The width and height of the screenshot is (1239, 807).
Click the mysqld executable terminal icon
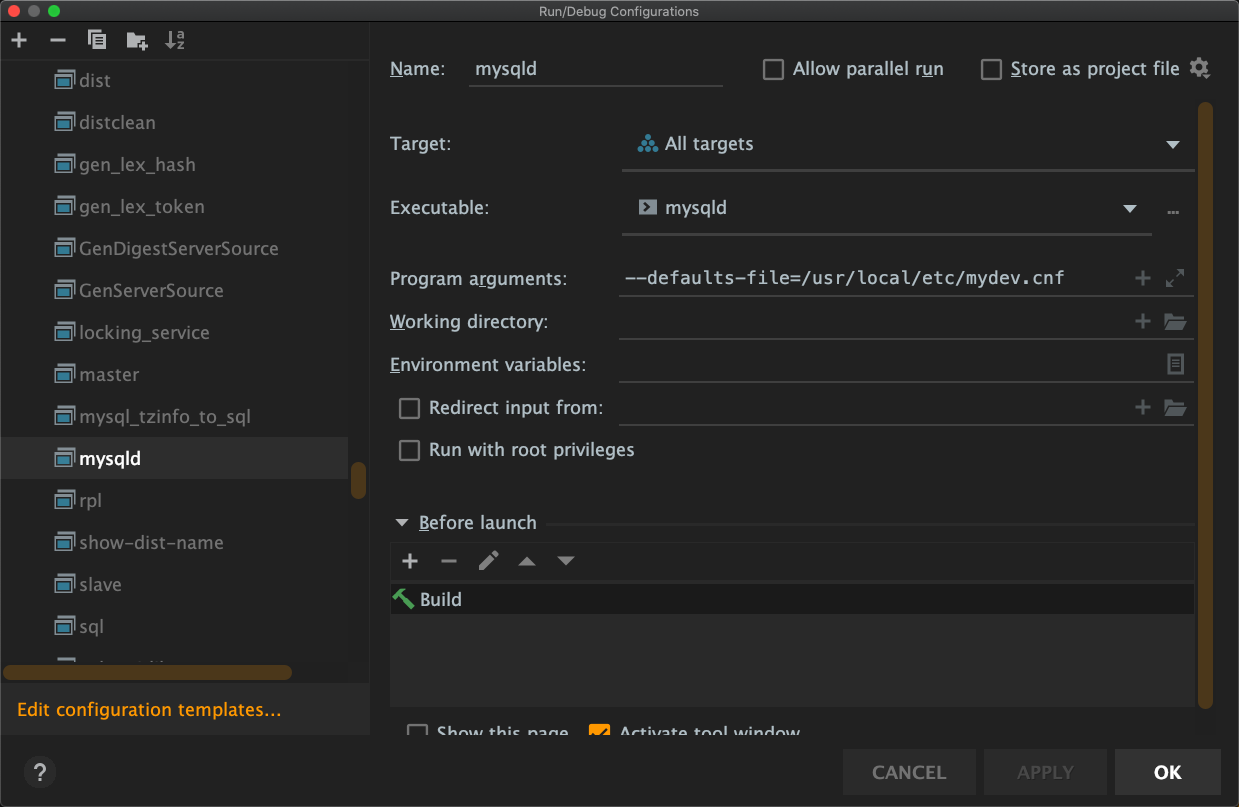tap(647, 208)
